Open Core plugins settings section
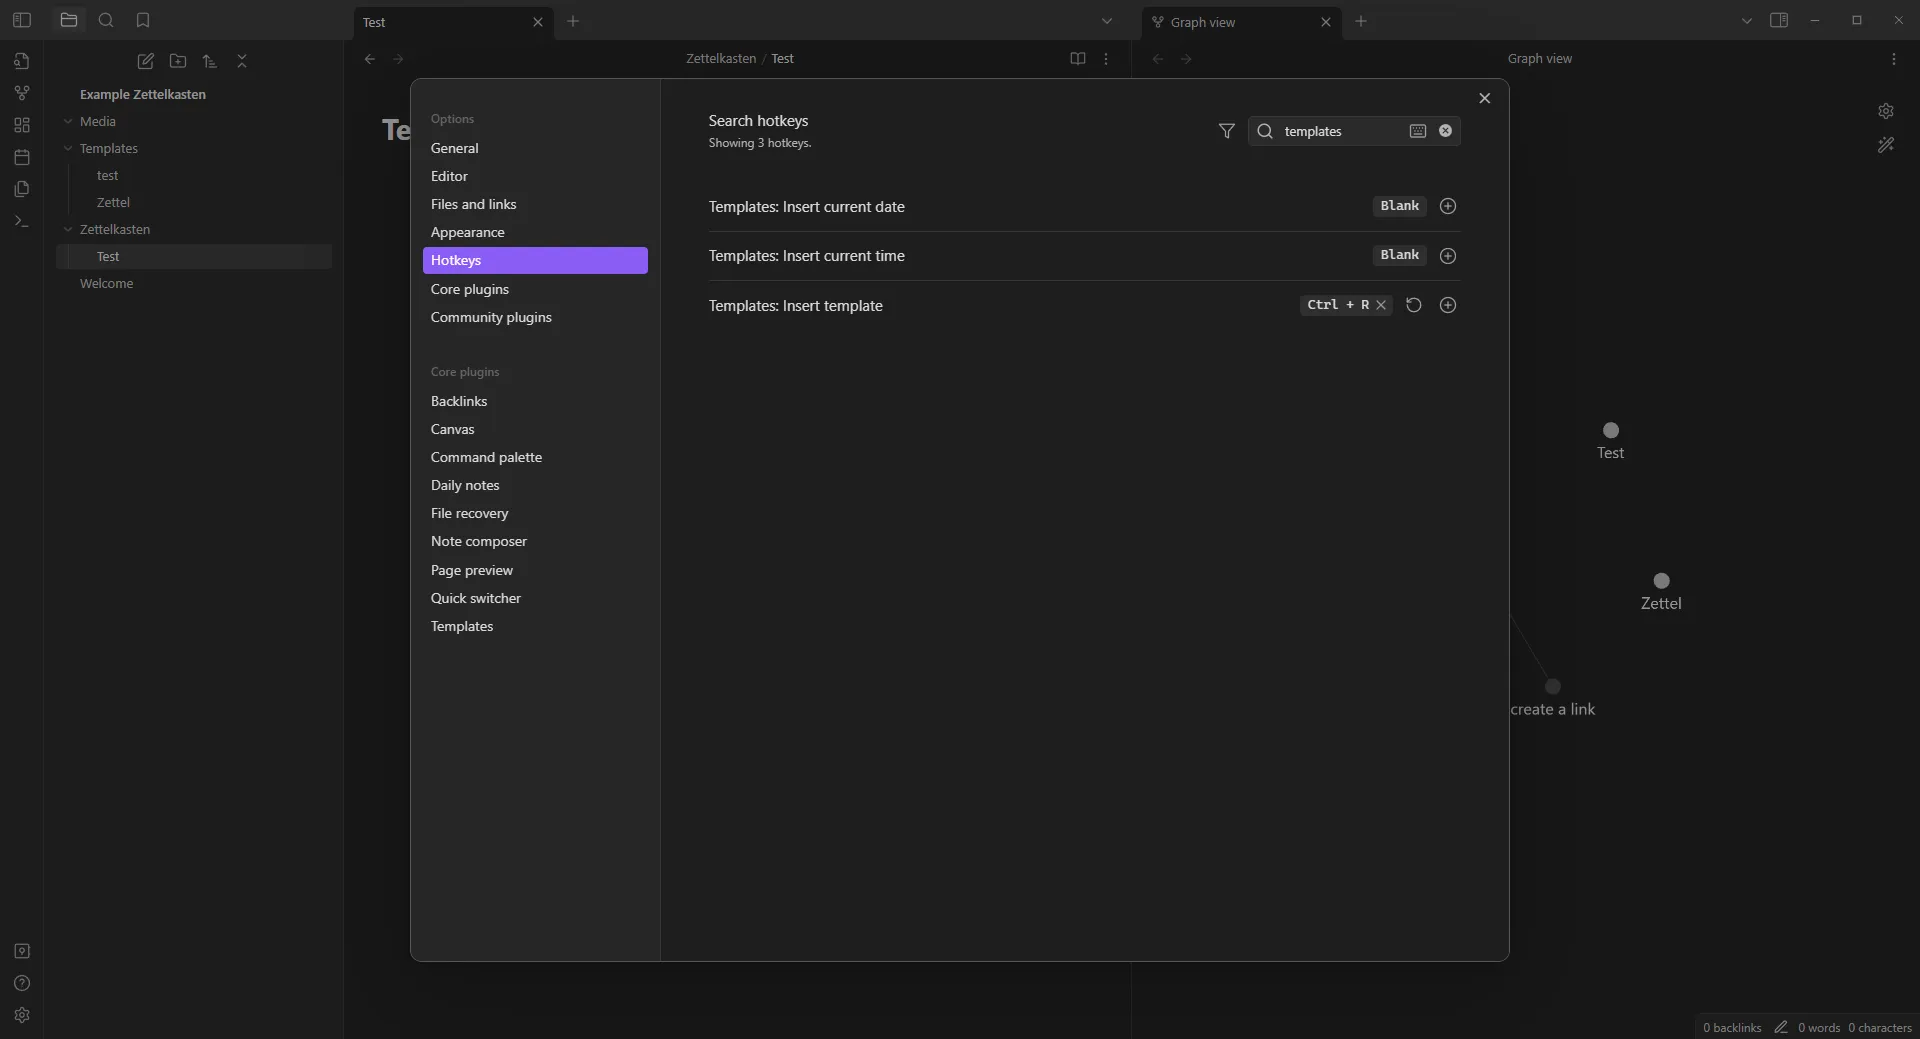Screen dimensions: 1920x1039 pyautogui.click(x=535, y=289)
